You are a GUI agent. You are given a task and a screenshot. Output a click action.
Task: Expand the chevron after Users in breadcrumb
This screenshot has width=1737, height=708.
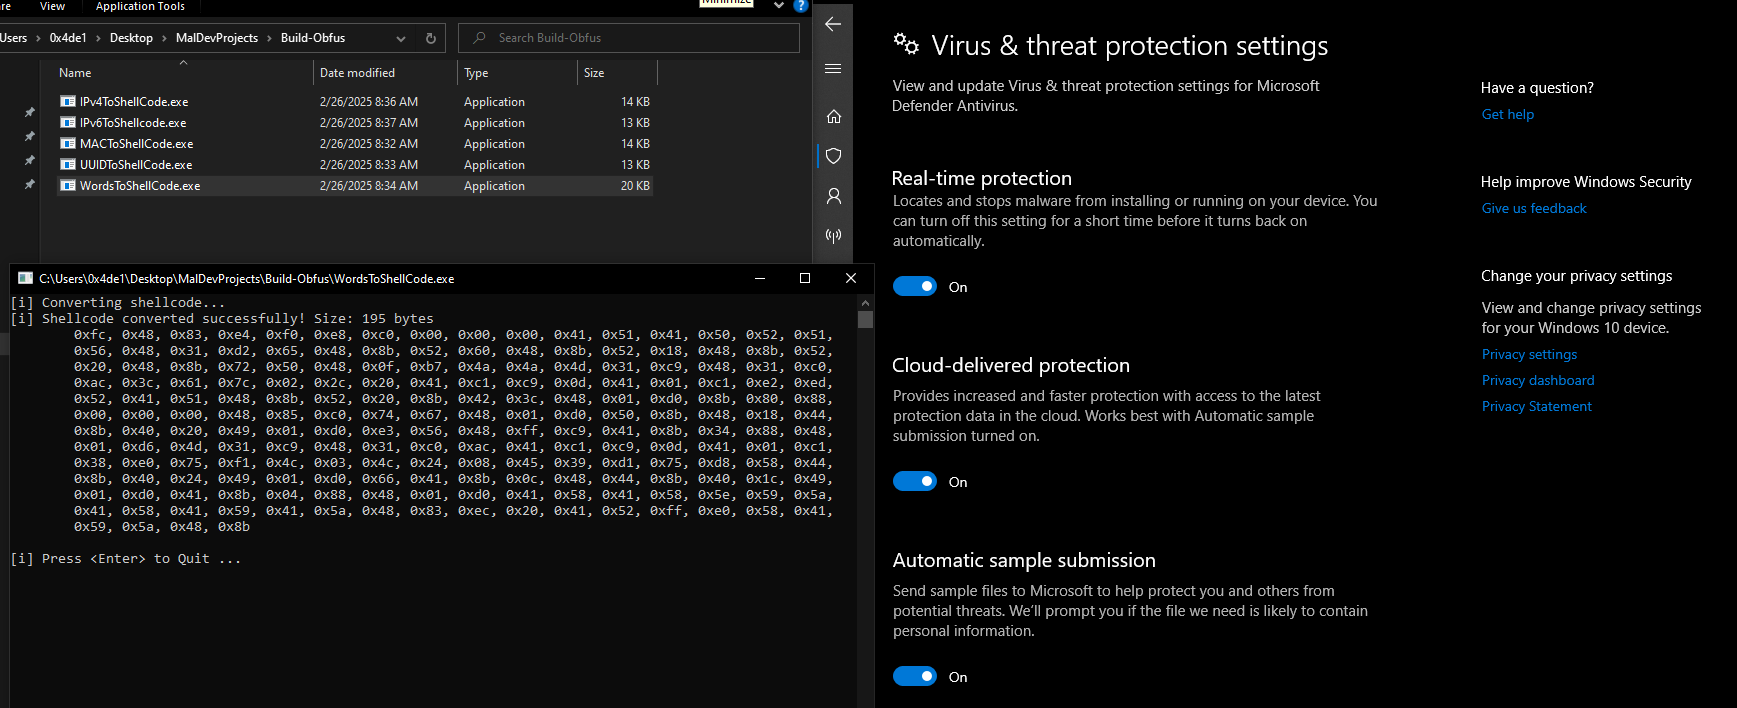click(38, 38)
